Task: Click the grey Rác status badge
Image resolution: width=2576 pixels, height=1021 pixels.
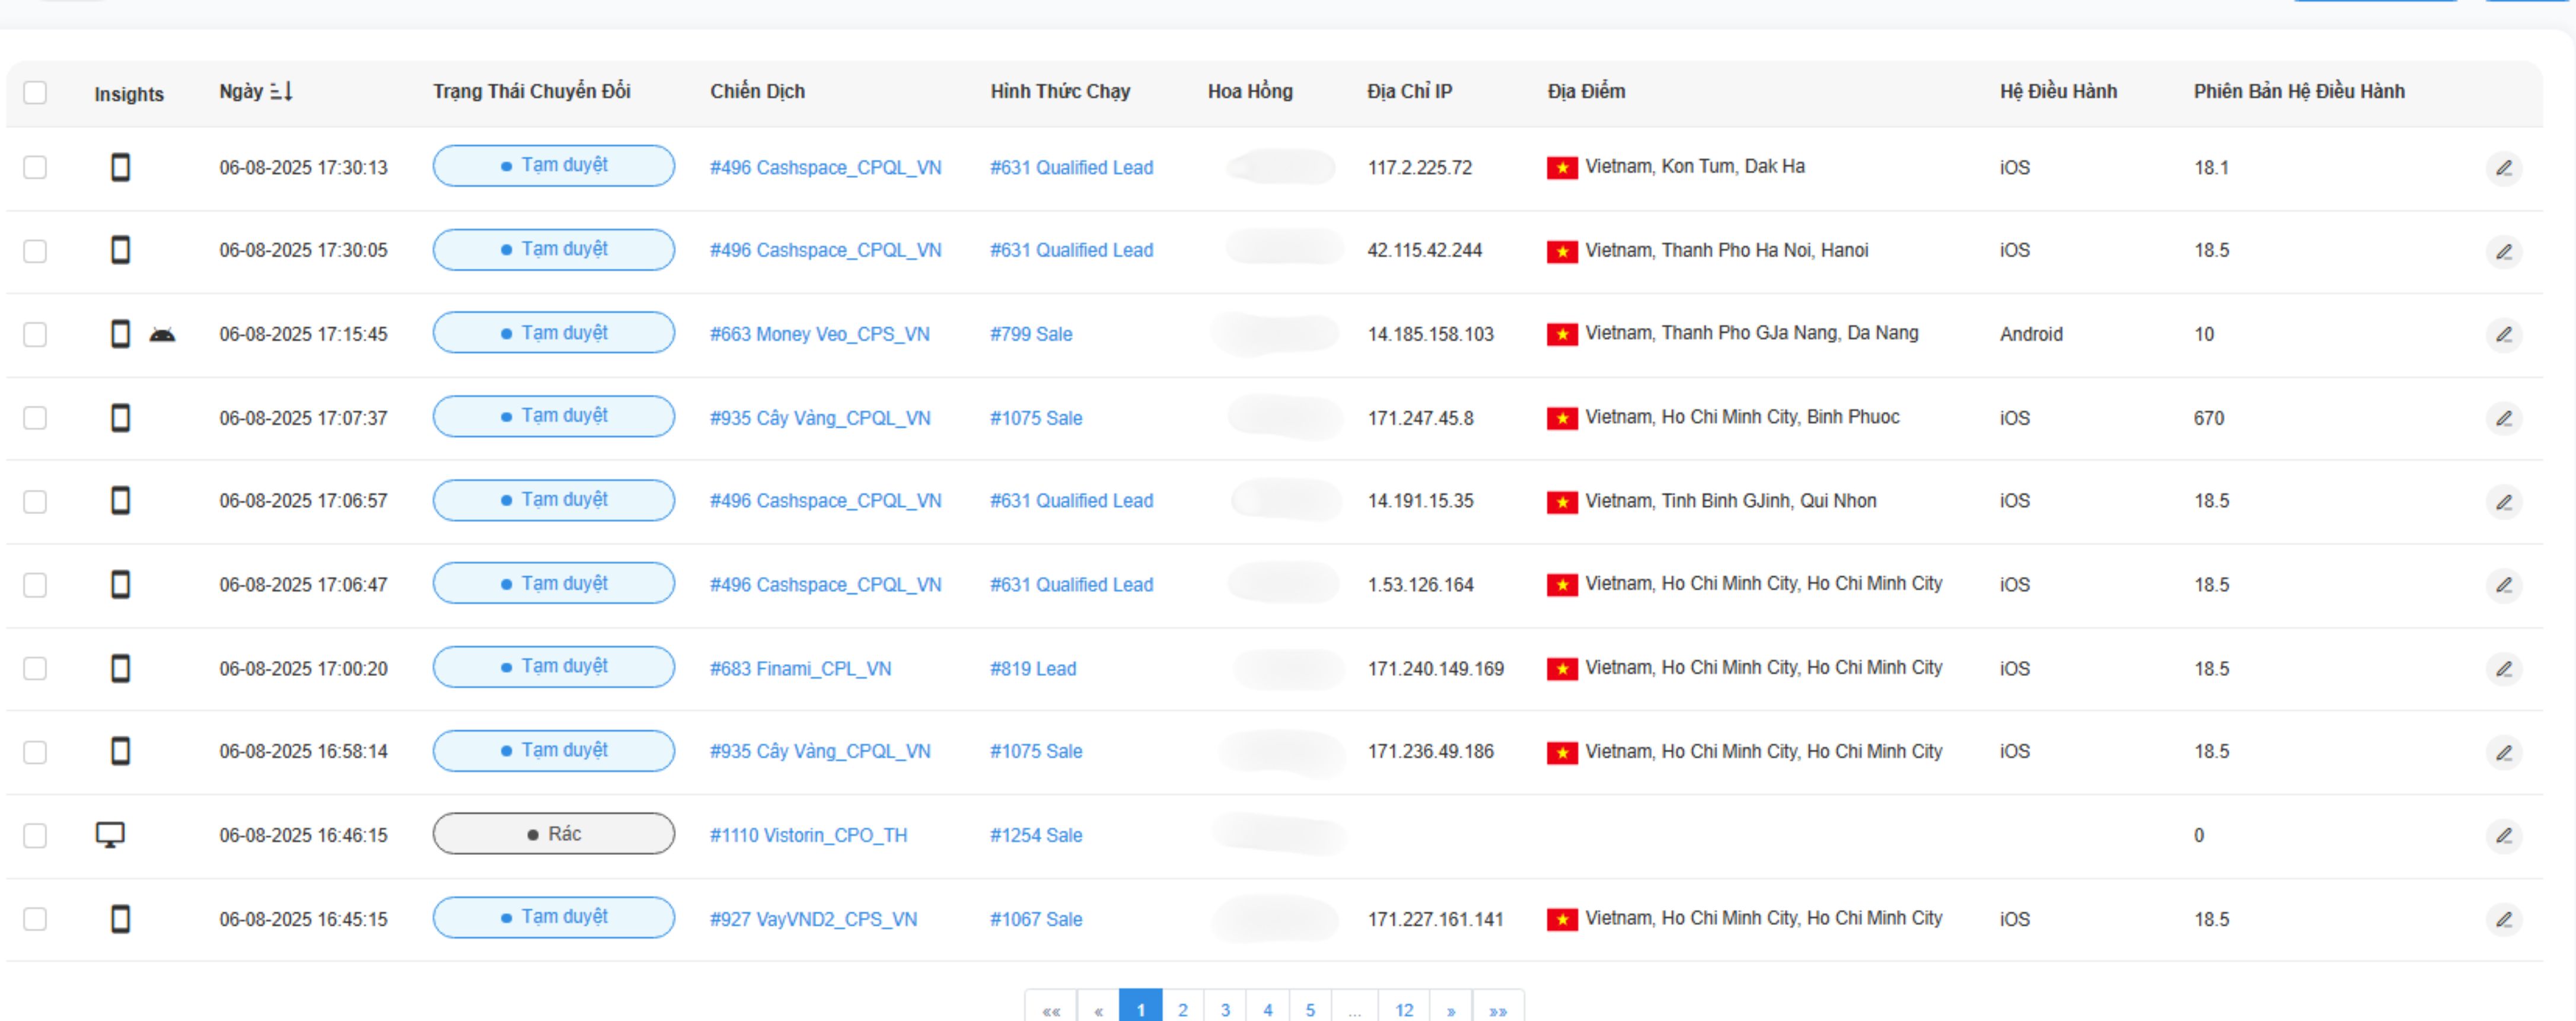Action: [x=553, y=834]
